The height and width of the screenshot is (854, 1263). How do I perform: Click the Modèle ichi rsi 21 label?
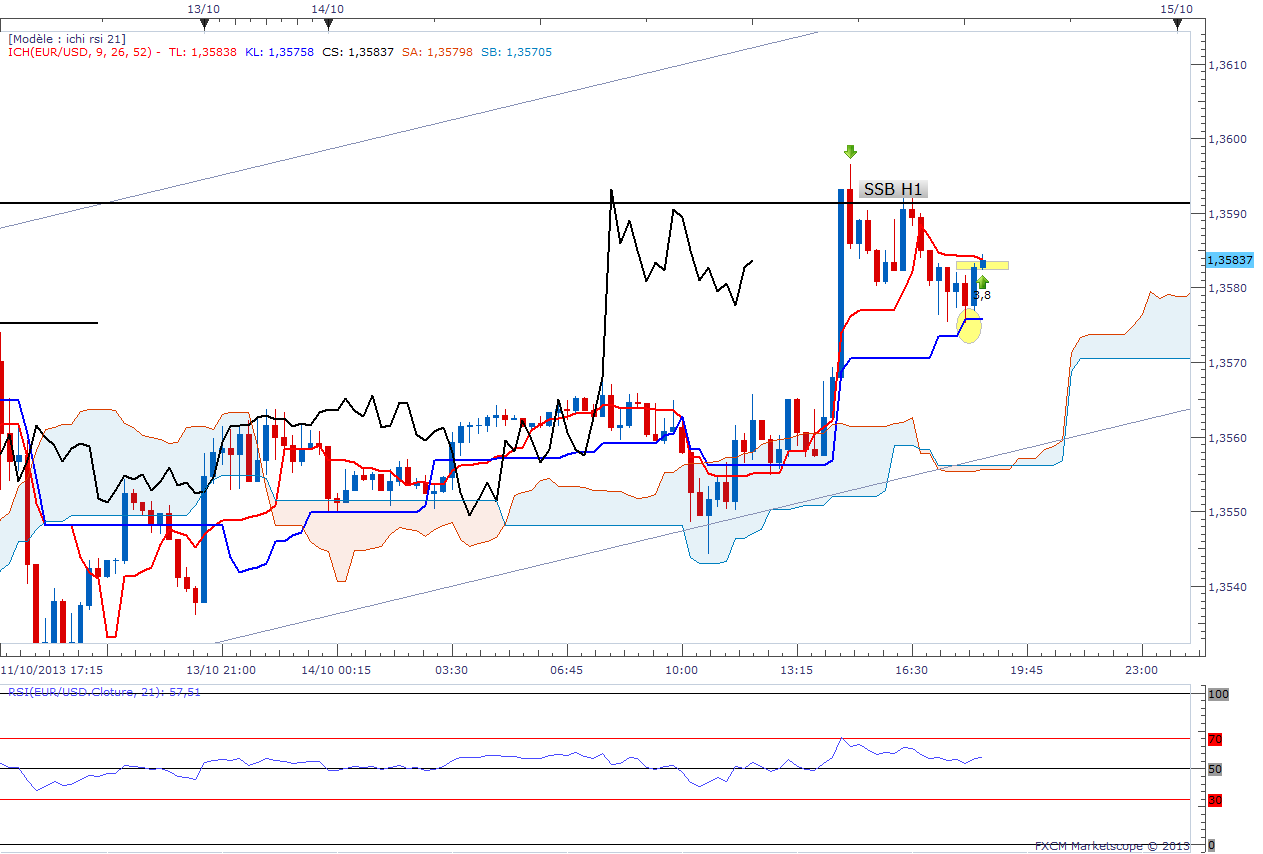coord(67,38)
